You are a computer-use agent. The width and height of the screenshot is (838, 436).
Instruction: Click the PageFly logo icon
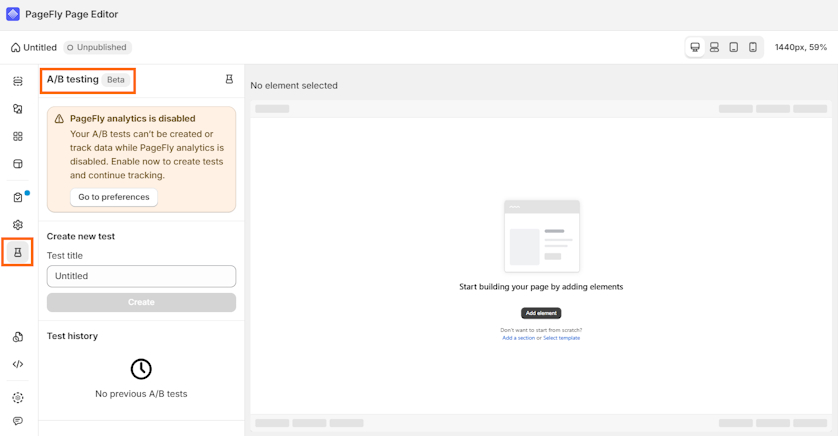point(13,14)
